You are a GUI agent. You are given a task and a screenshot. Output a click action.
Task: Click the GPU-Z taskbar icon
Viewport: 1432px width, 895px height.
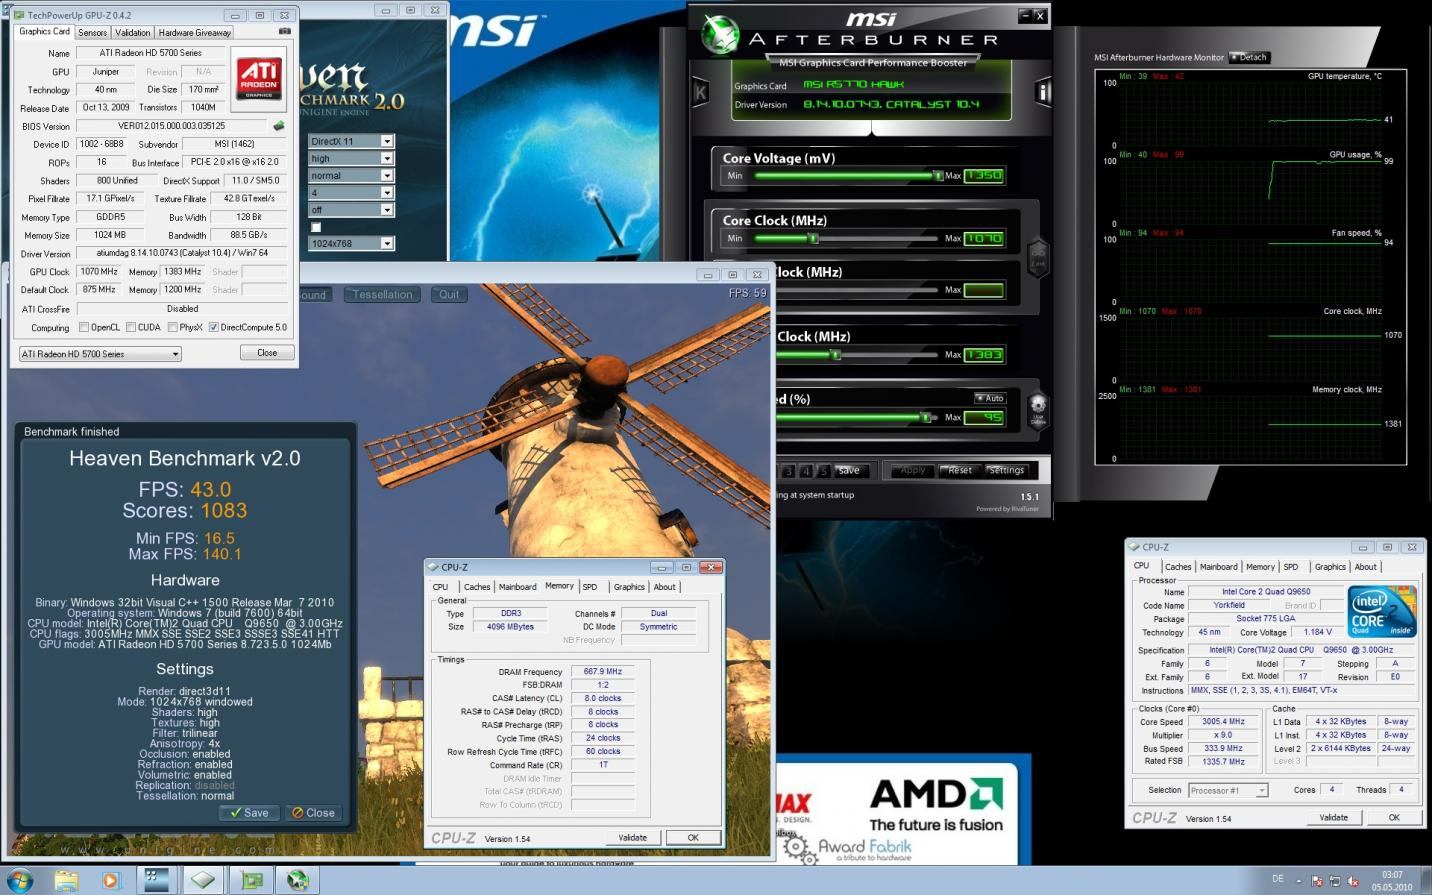pyautogui.click(x=250, y=880)
